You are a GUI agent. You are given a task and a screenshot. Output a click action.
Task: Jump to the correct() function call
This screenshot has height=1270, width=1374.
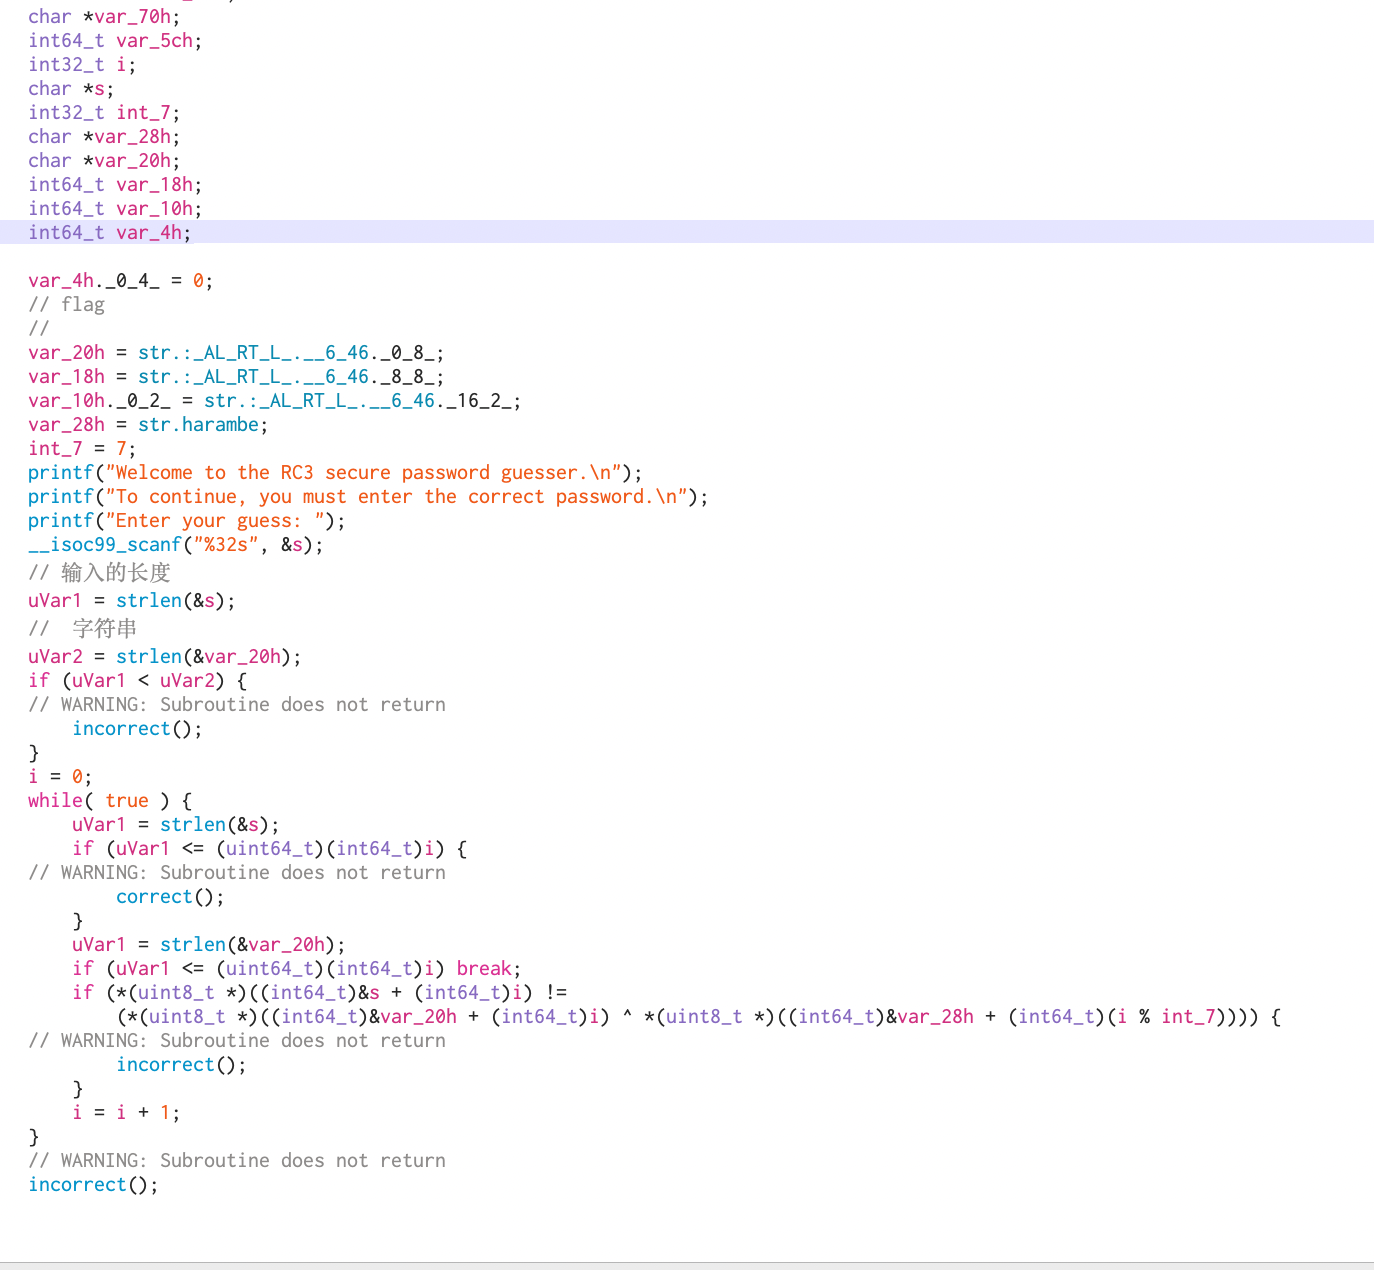tap(154, 896)
